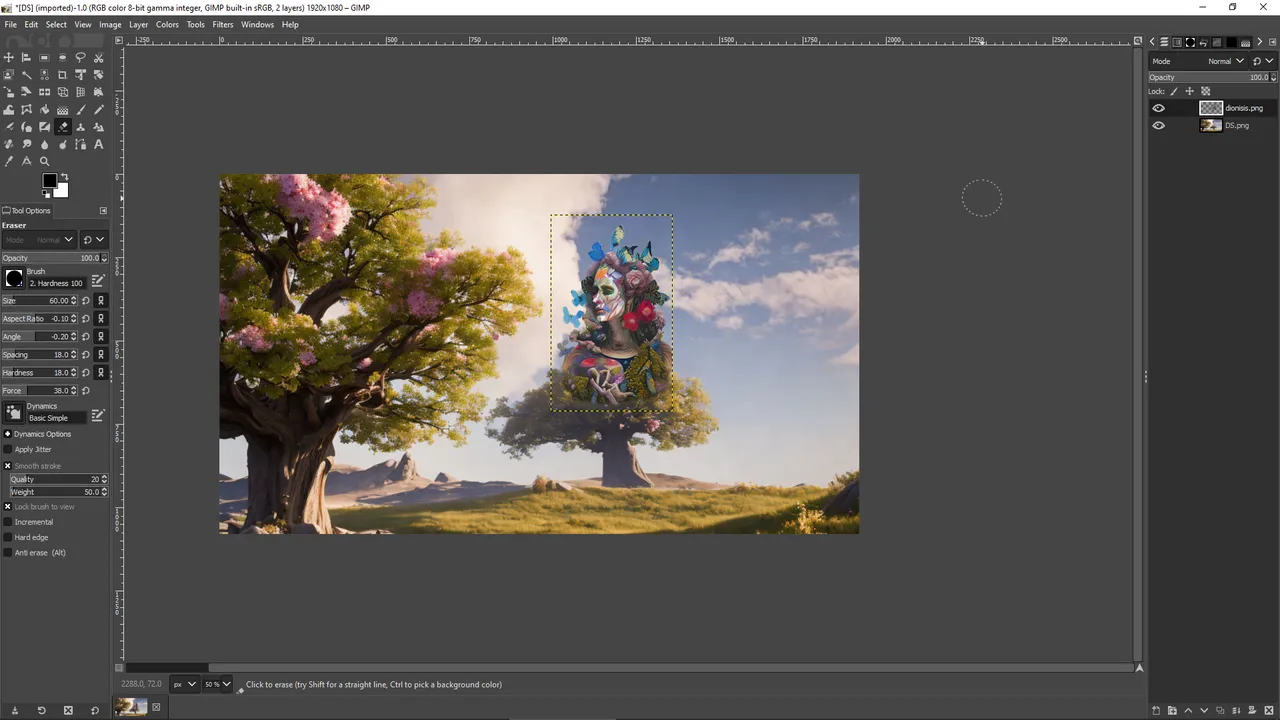This screenshot has width=1280, height=720.
Task: Open the px units dropdown
Action: [x=185, y=684]
